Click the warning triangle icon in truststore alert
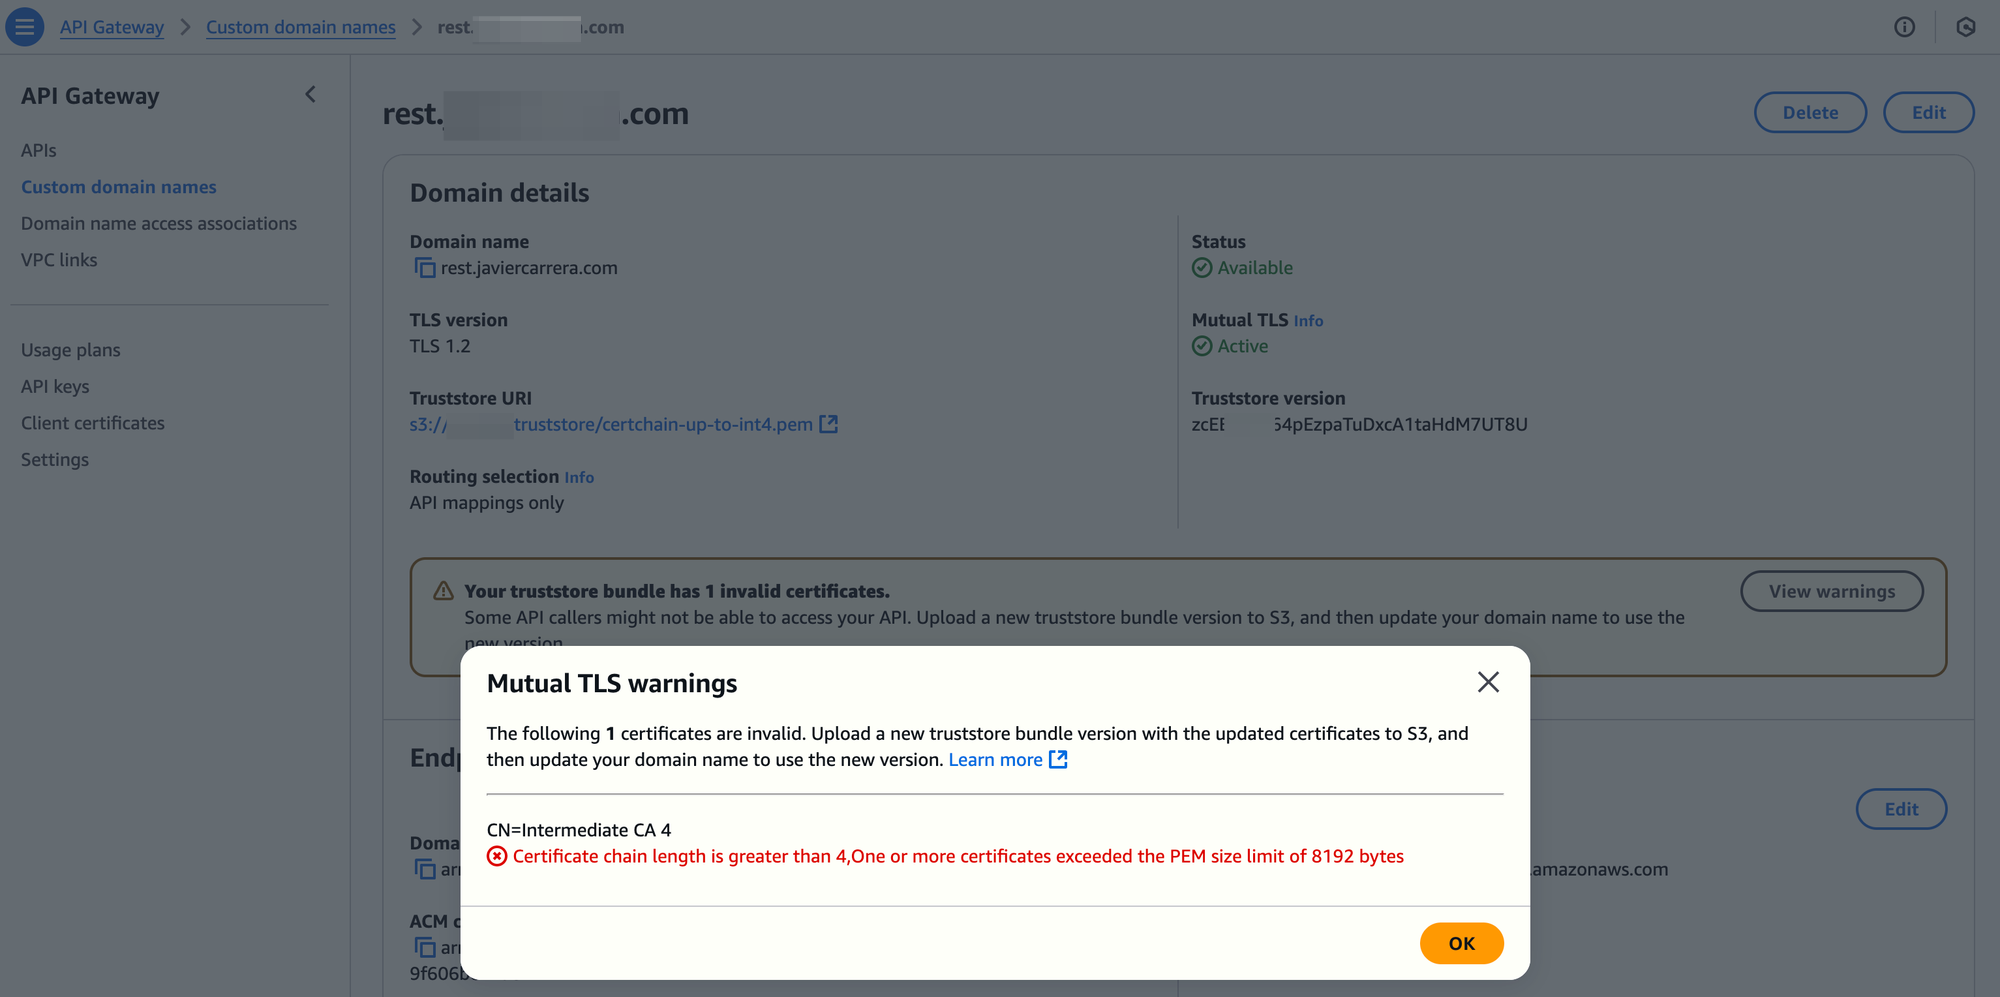The height and width of the screenshot is (997, 2000). pos(443,591)
